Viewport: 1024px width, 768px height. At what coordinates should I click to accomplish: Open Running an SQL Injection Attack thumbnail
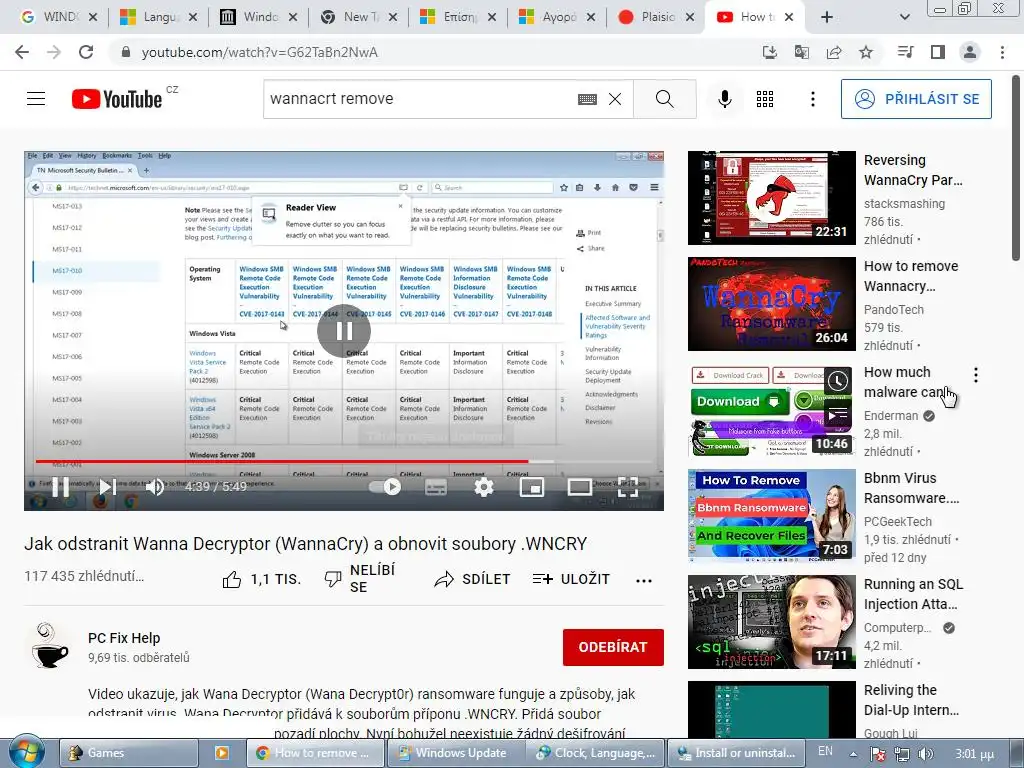coord(771,622)
